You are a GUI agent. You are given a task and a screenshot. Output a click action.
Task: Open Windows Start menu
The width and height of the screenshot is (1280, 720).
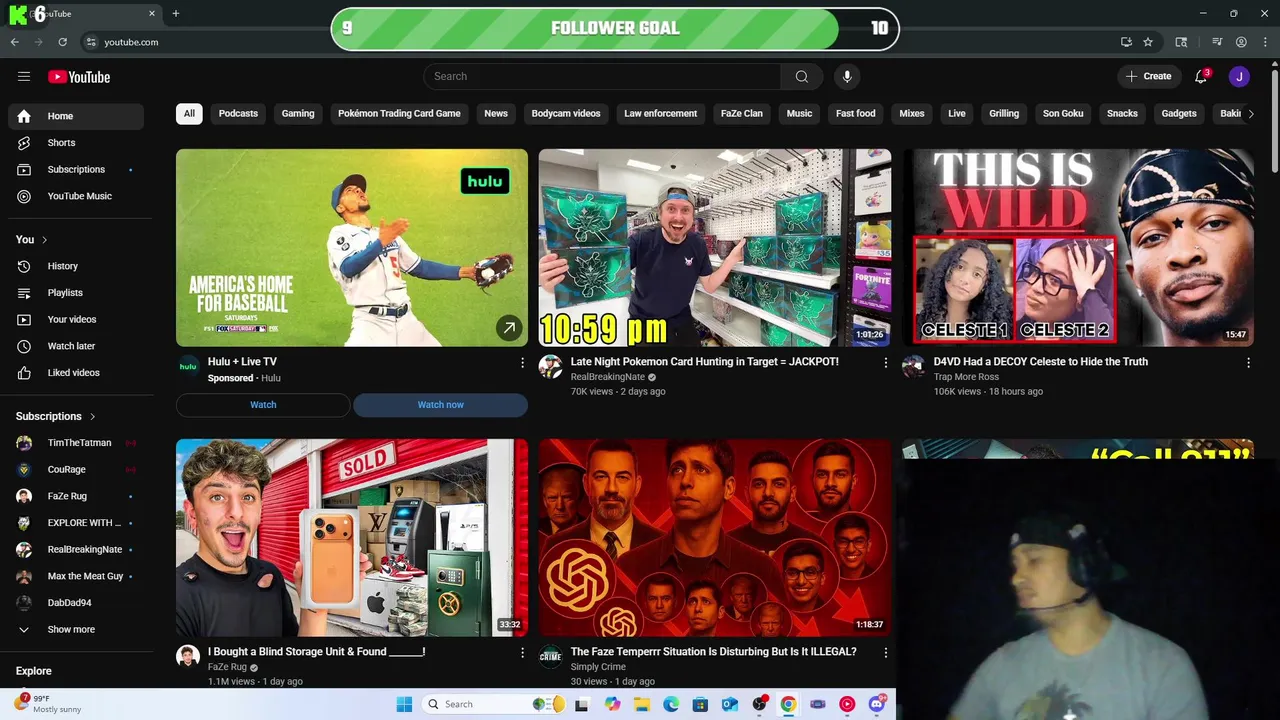(404, 704)
